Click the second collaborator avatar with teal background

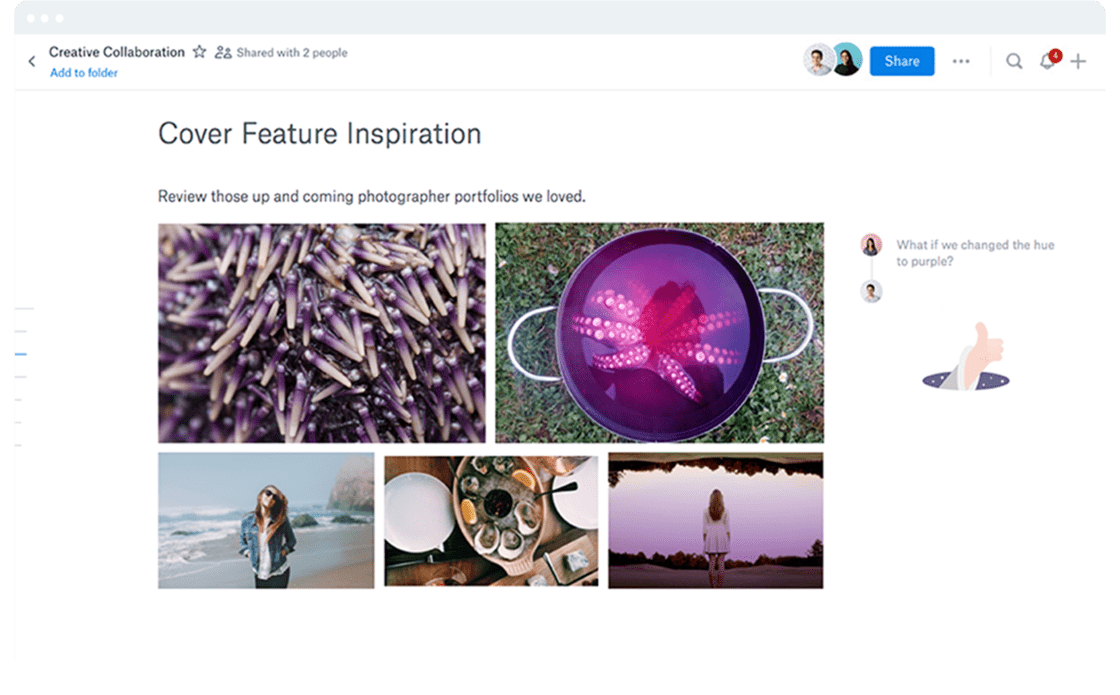tap(846, 60)
